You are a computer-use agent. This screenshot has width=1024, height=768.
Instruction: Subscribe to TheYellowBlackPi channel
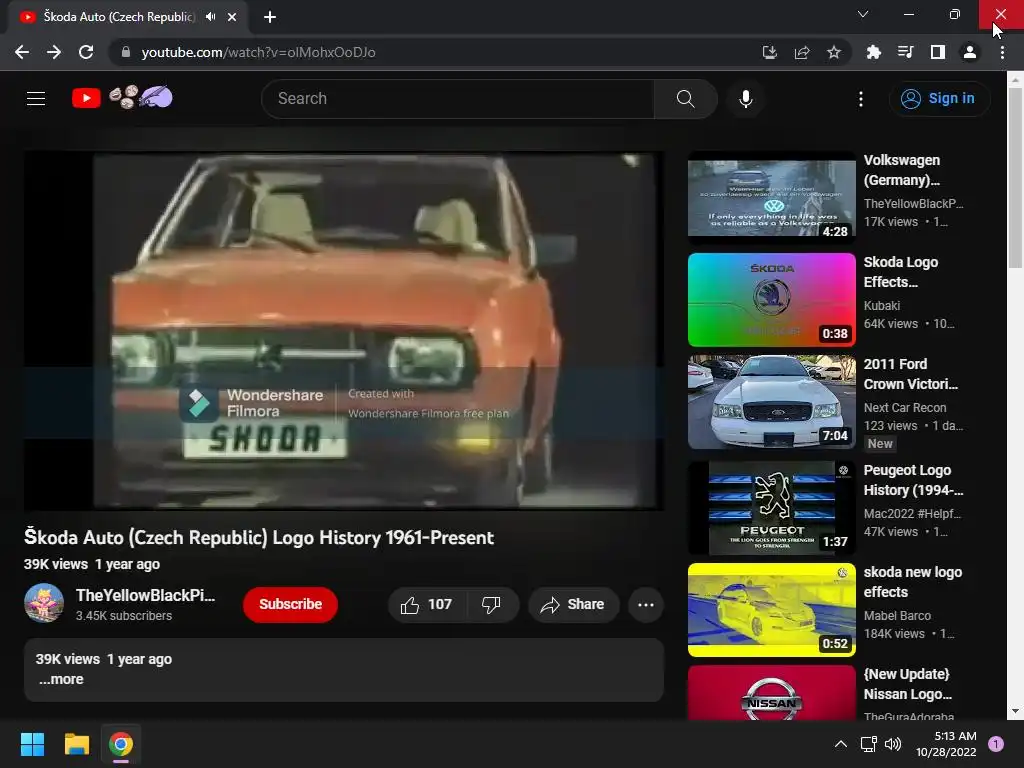click(290, 605)
